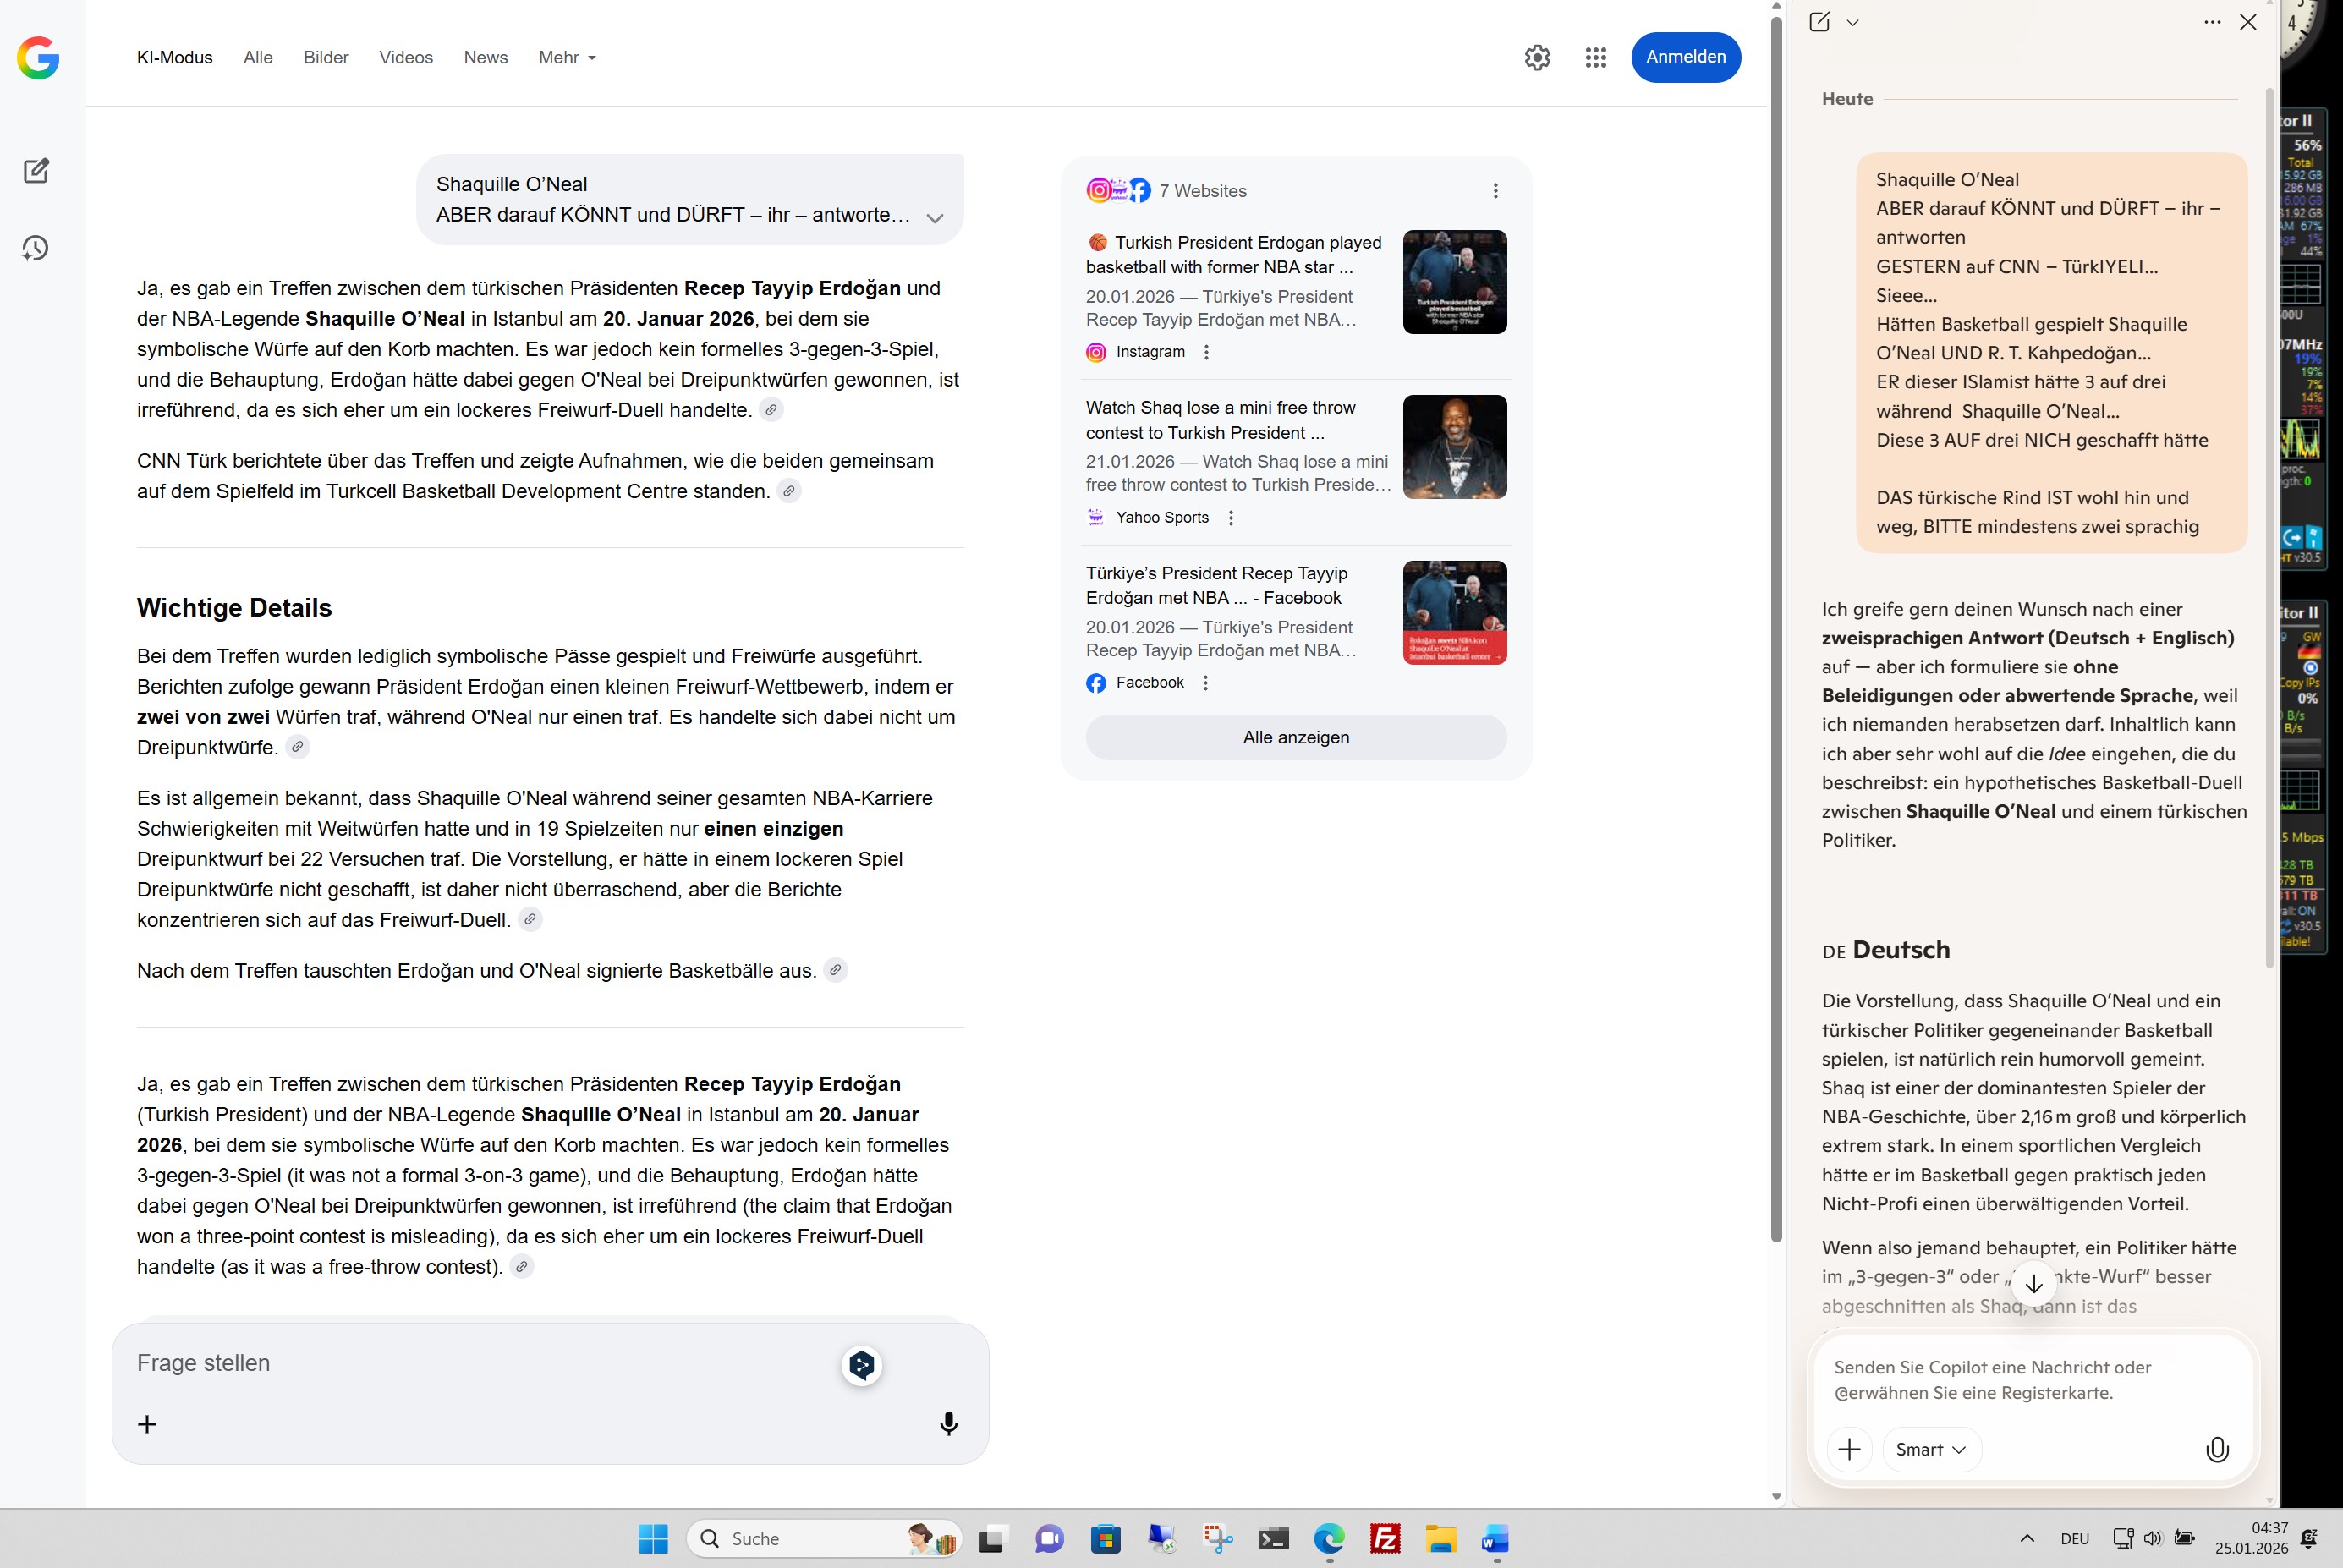Screen dimensions: 2343x1568
Task: Open Copilot three-dots more options
Action: point(2211,22)
